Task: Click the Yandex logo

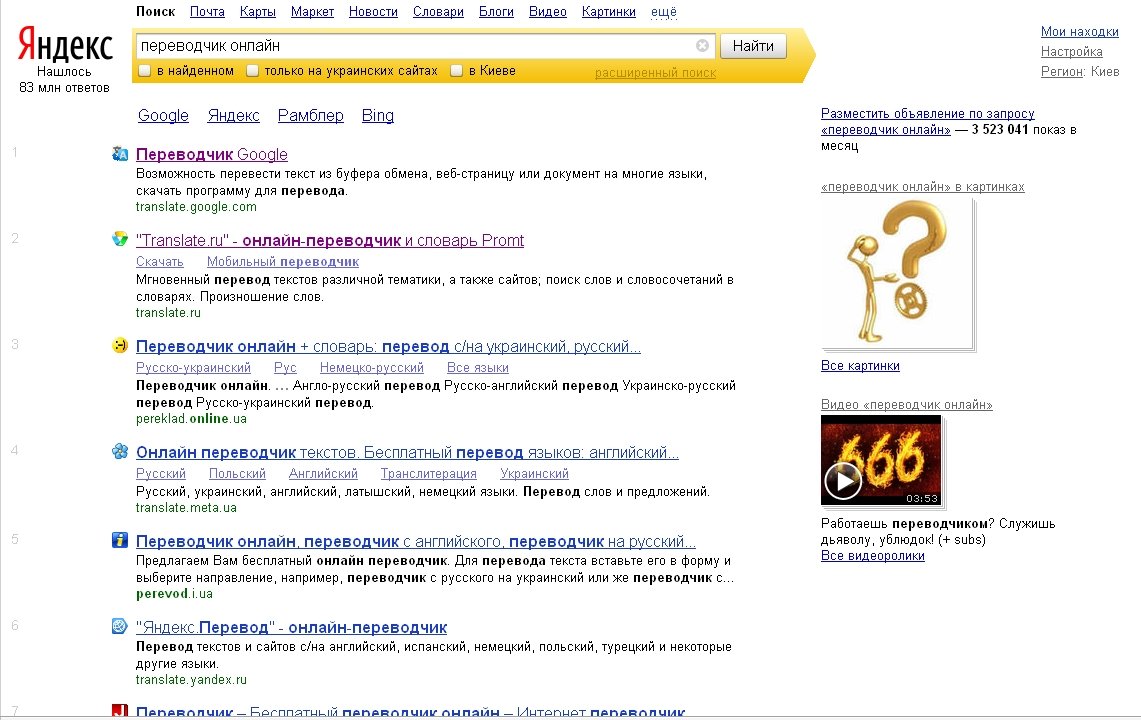Action: click(65, 45)
